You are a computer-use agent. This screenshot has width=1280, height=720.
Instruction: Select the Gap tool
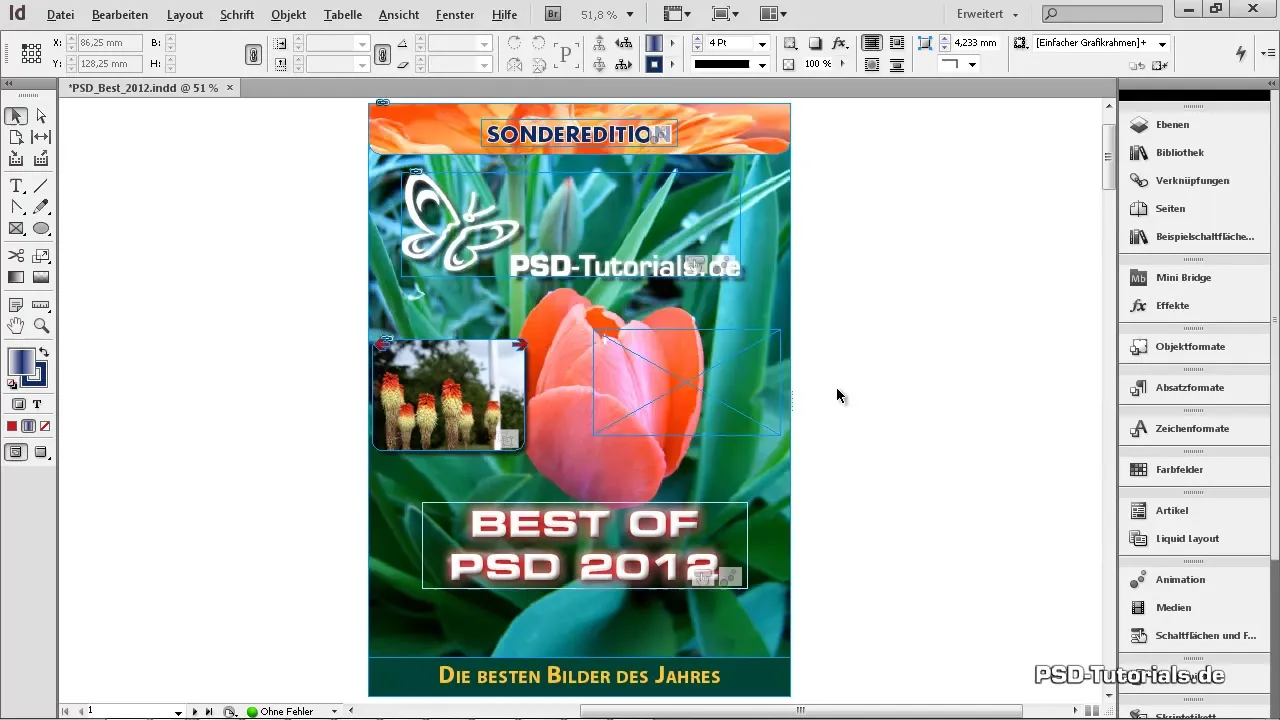pyautogui.click(x=41, y=137)
